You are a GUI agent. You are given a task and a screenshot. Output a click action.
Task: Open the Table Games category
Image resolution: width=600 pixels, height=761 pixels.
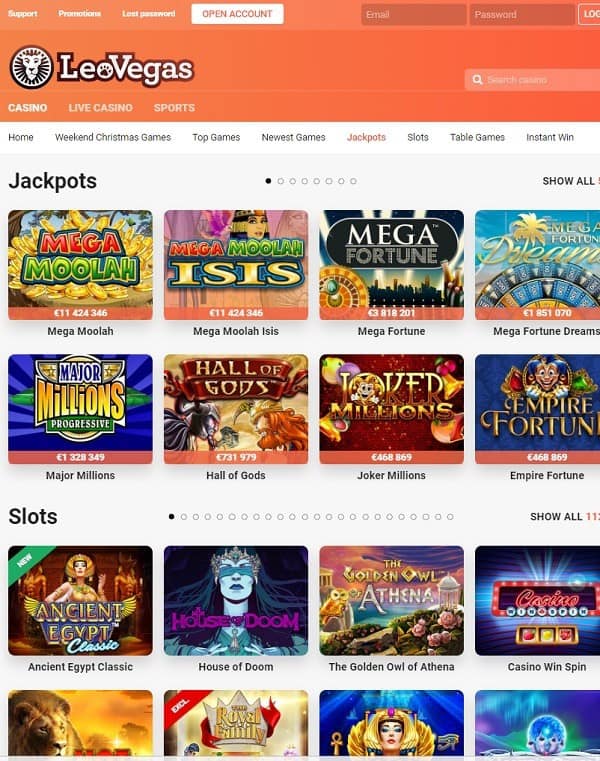pos(477,137)
